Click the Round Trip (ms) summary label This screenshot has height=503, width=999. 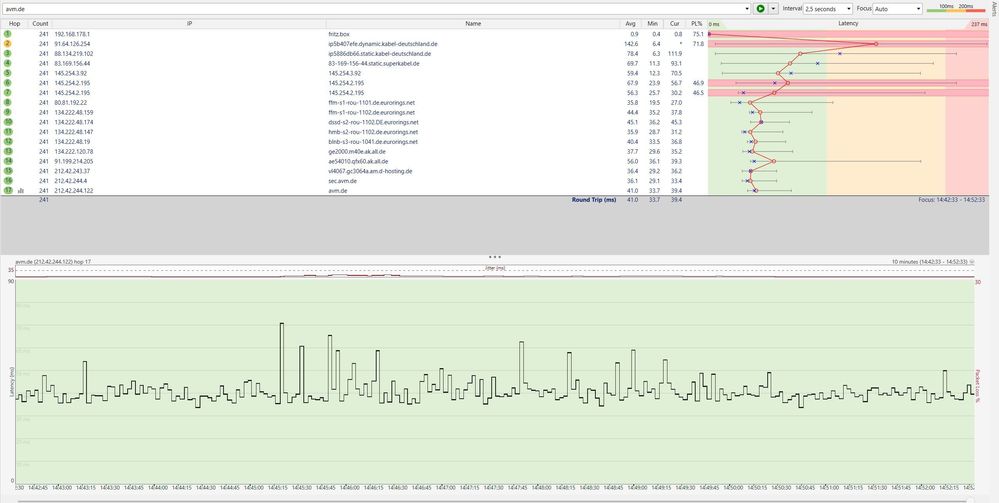pos(594,200)
